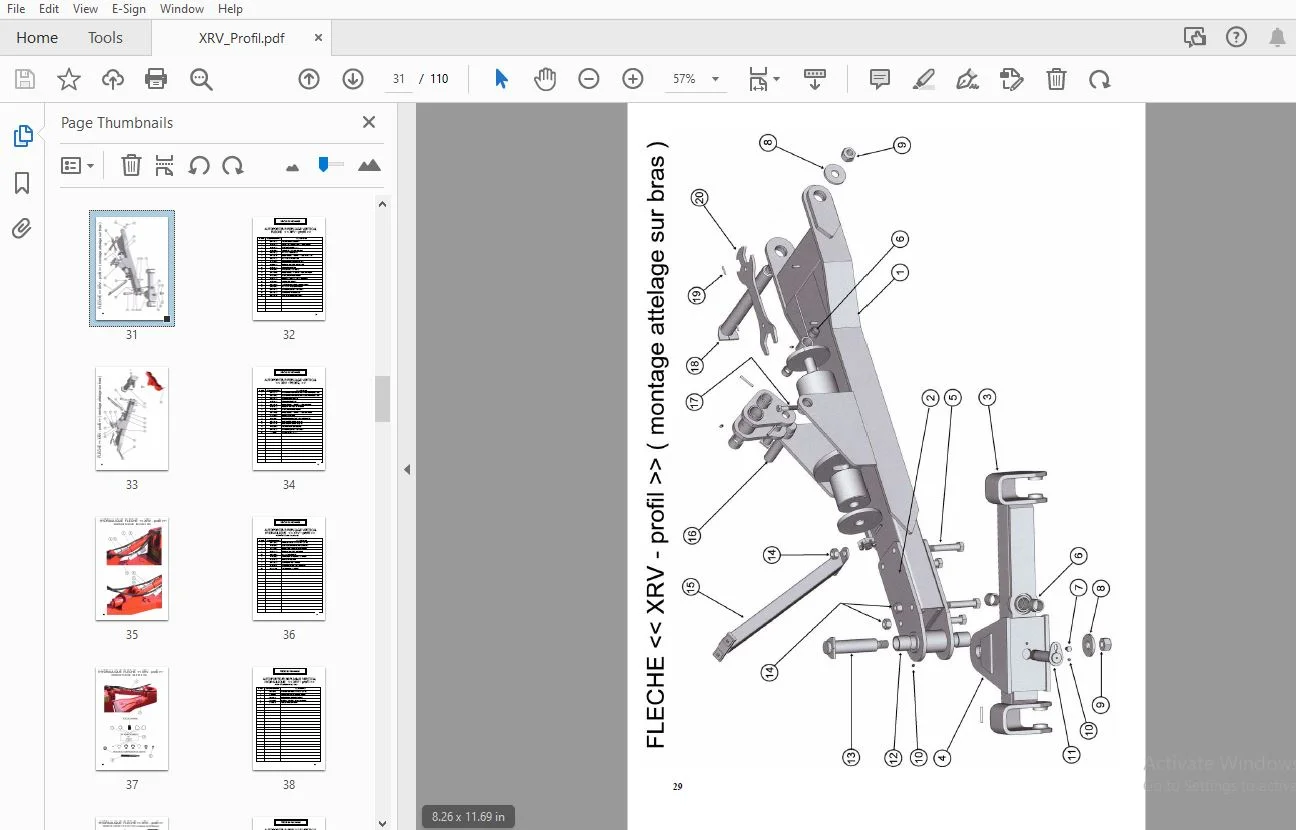Click the Save file icon

pos(25,80)
